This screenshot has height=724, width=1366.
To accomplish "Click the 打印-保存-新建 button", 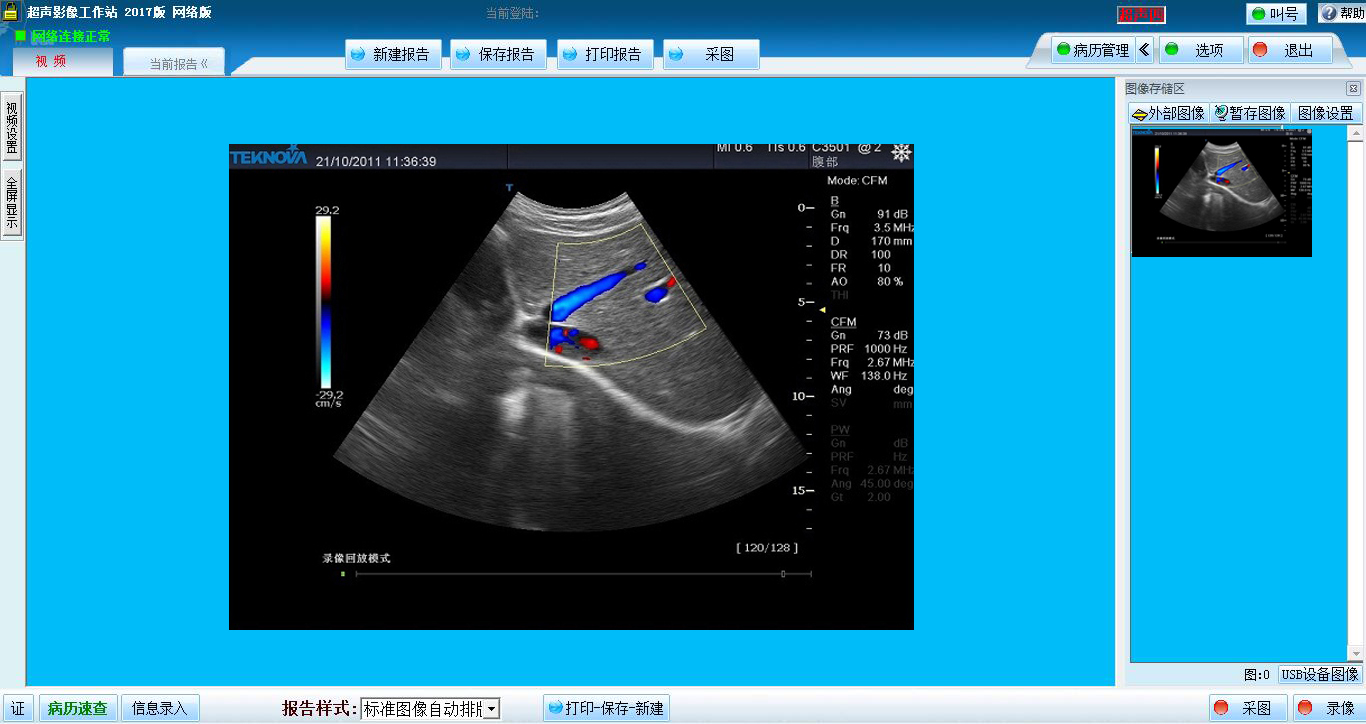I will 606,708.
